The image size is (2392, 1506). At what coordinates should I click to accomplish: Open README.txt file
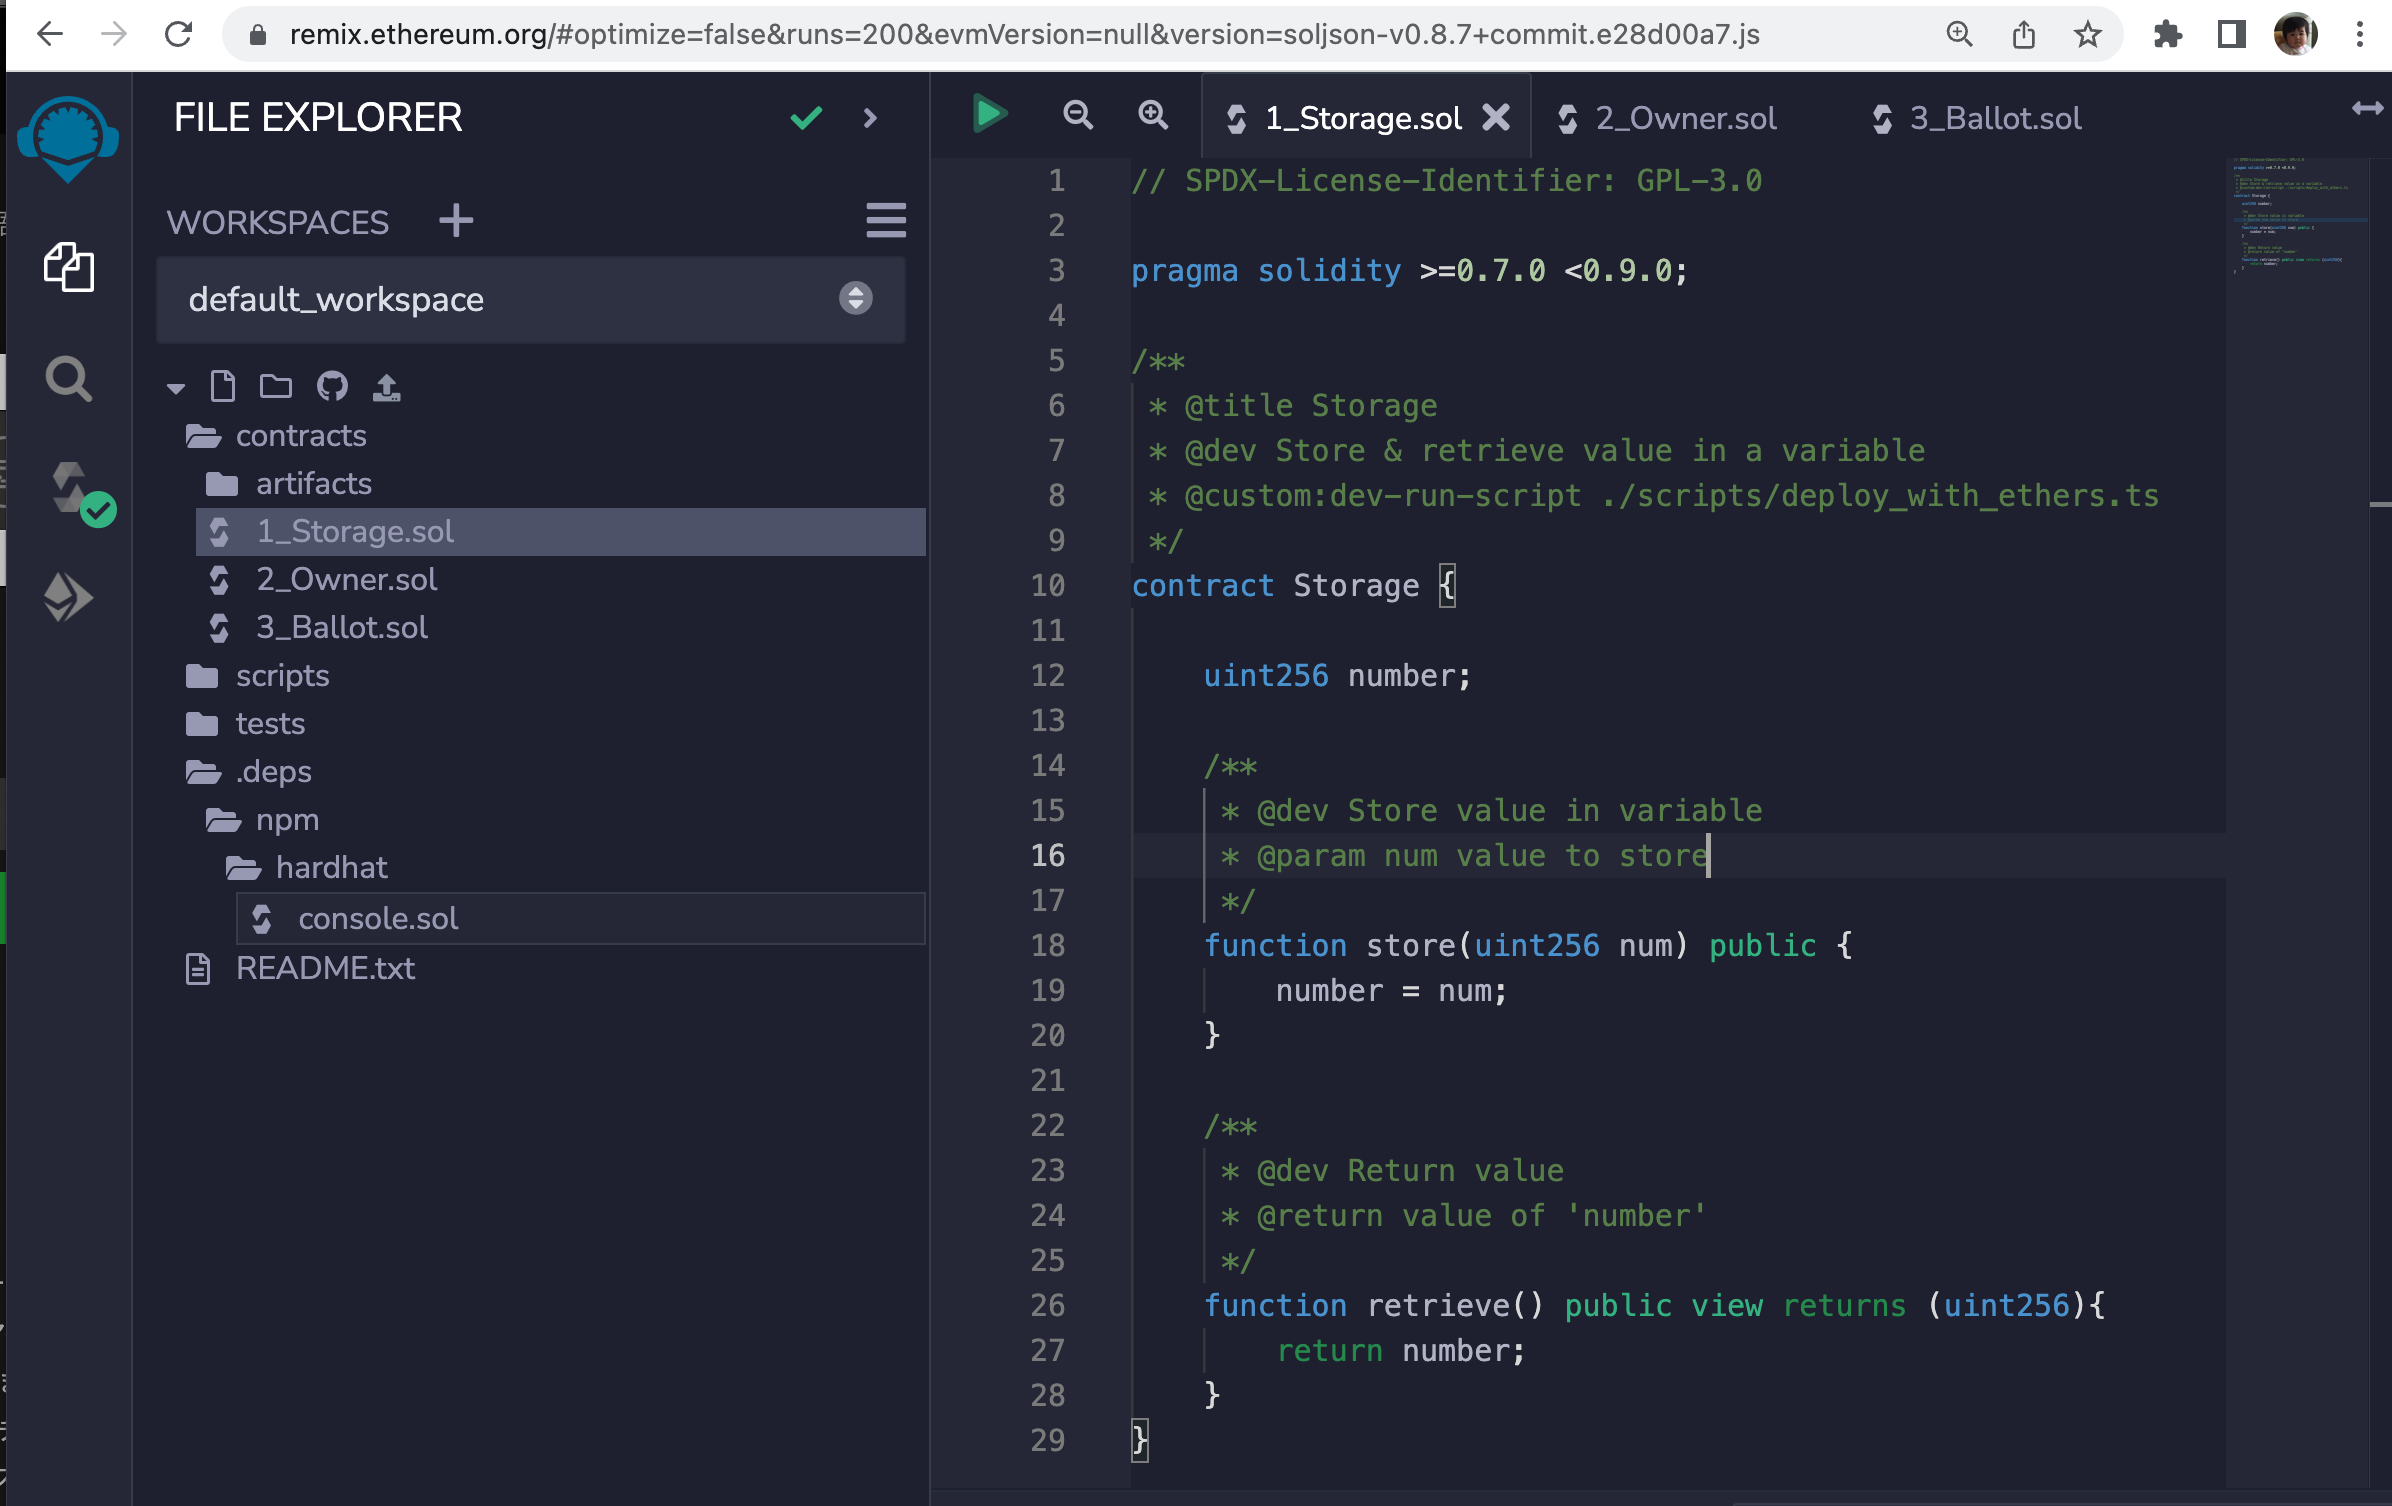[x=300, y=968]
